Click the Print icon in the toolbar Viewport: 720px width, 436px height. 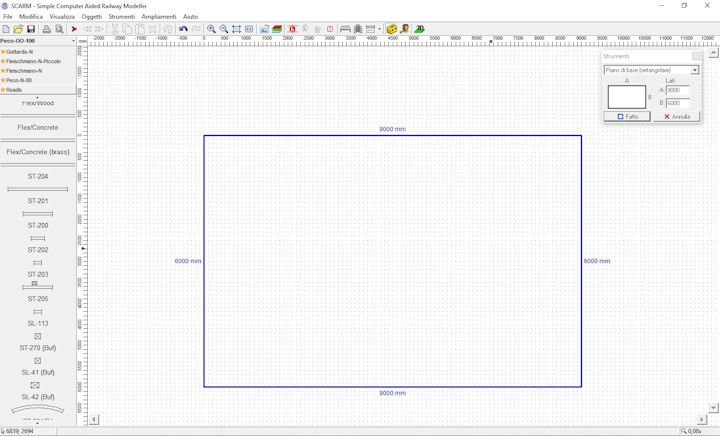click(46, 29)
